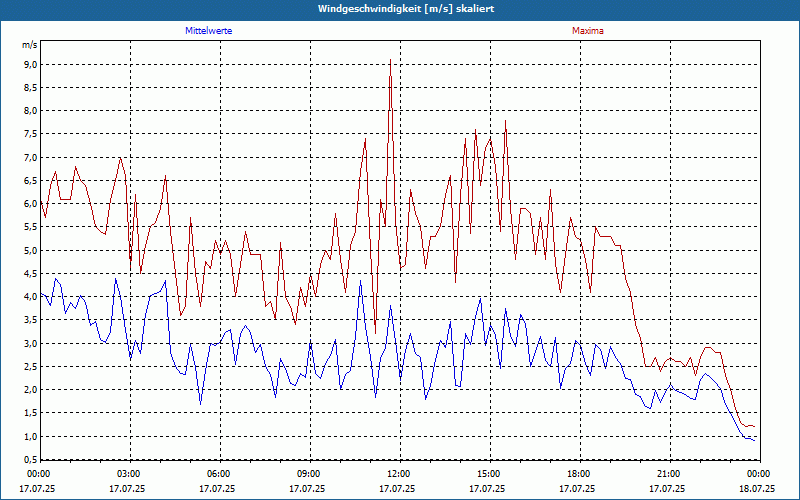Click the 15:00 time axis label
This screenshot has height=500, width=800.
[x=490, y=474]
